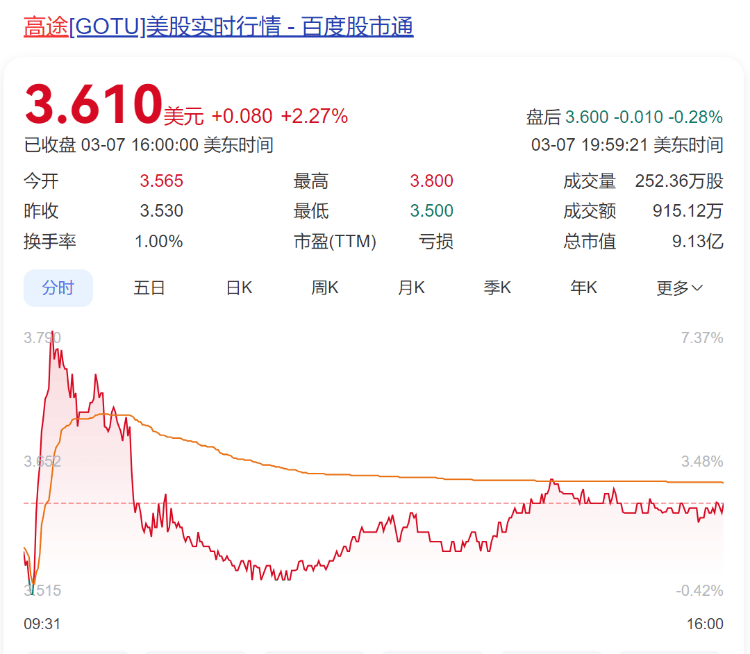
Task: Show the 月K chart
Action: coord(411,288)
